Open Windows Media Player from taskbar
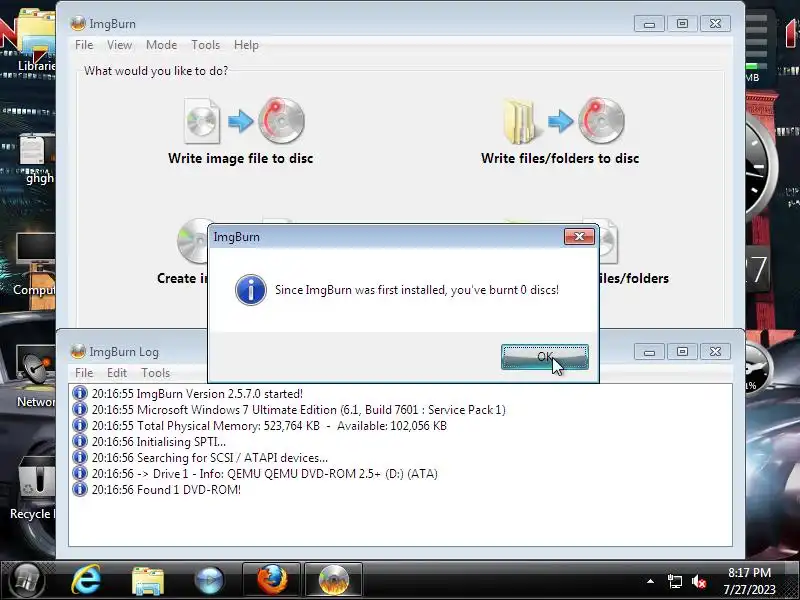Screen dimensions: 800x600 (x=209, y=580)
